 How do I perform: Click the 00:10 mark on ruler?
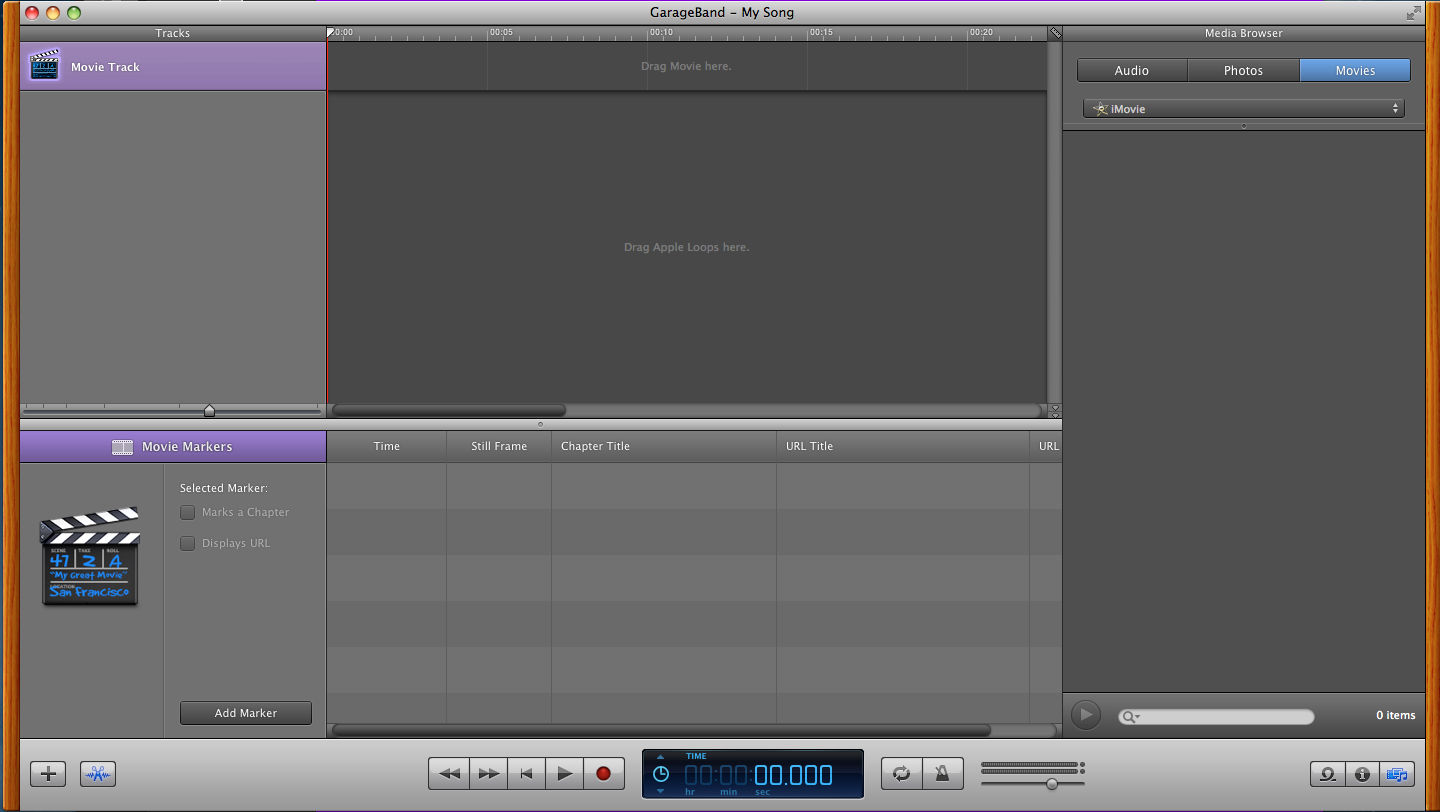[660, 33]
